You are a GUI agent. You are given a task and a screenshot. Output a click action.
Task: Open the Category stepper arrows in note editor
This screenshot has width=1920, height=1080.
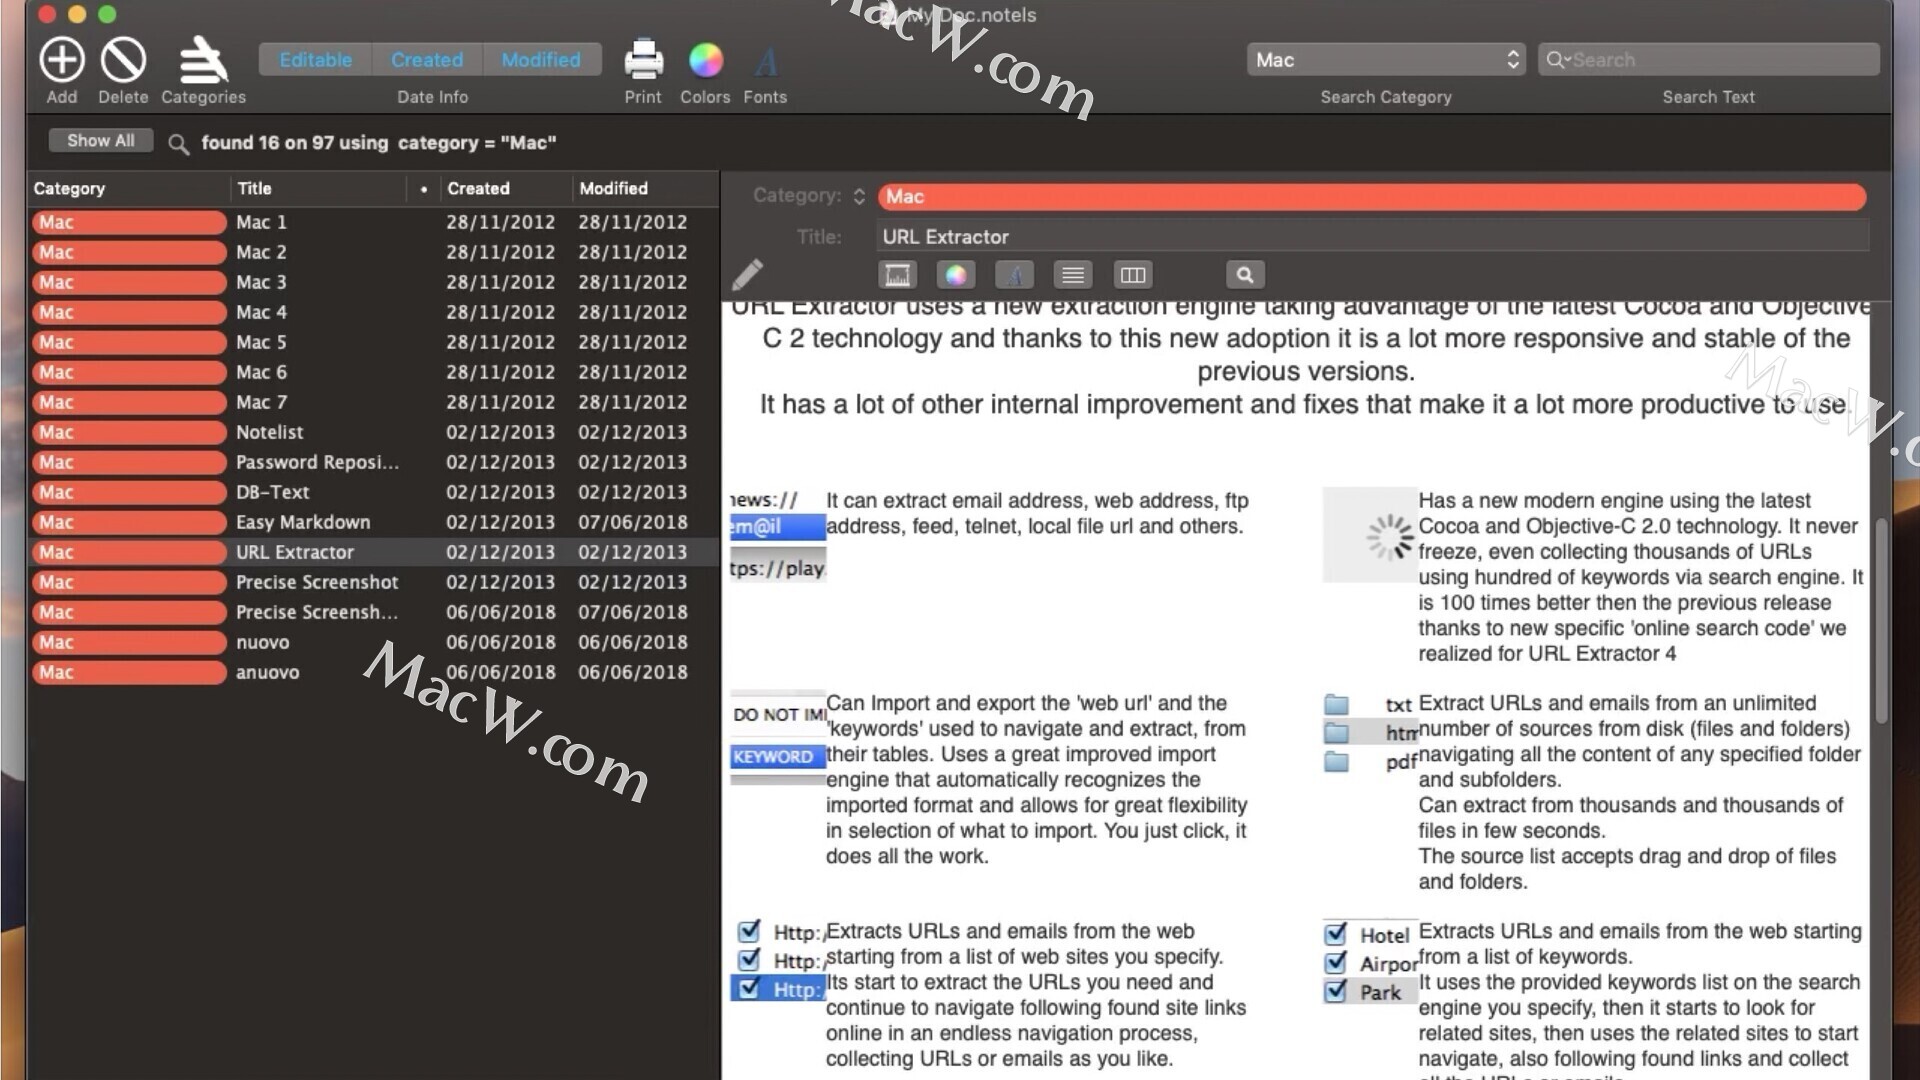pos(859,196)
